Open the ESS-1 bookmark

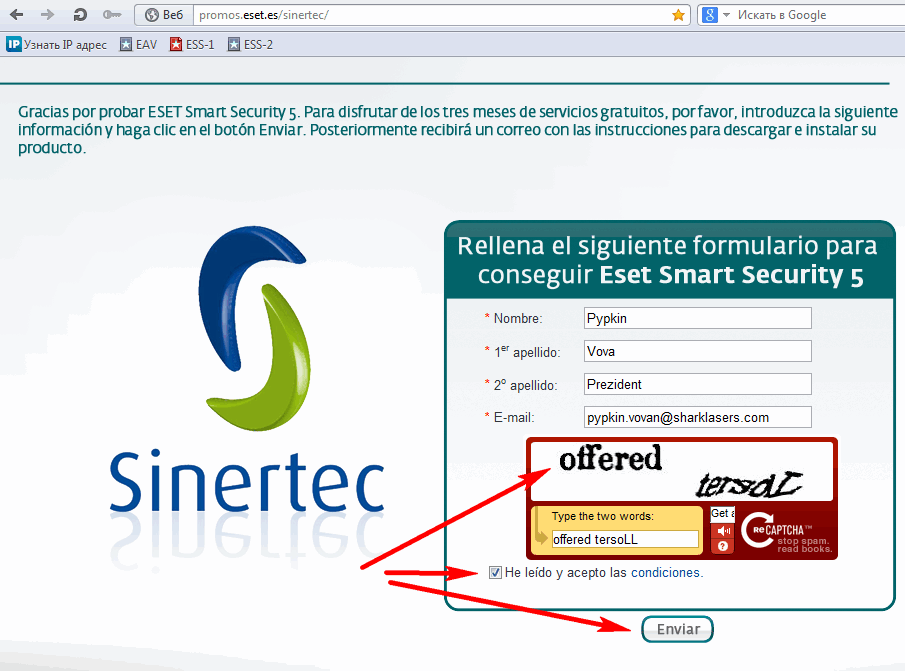(x=192, y=44)
